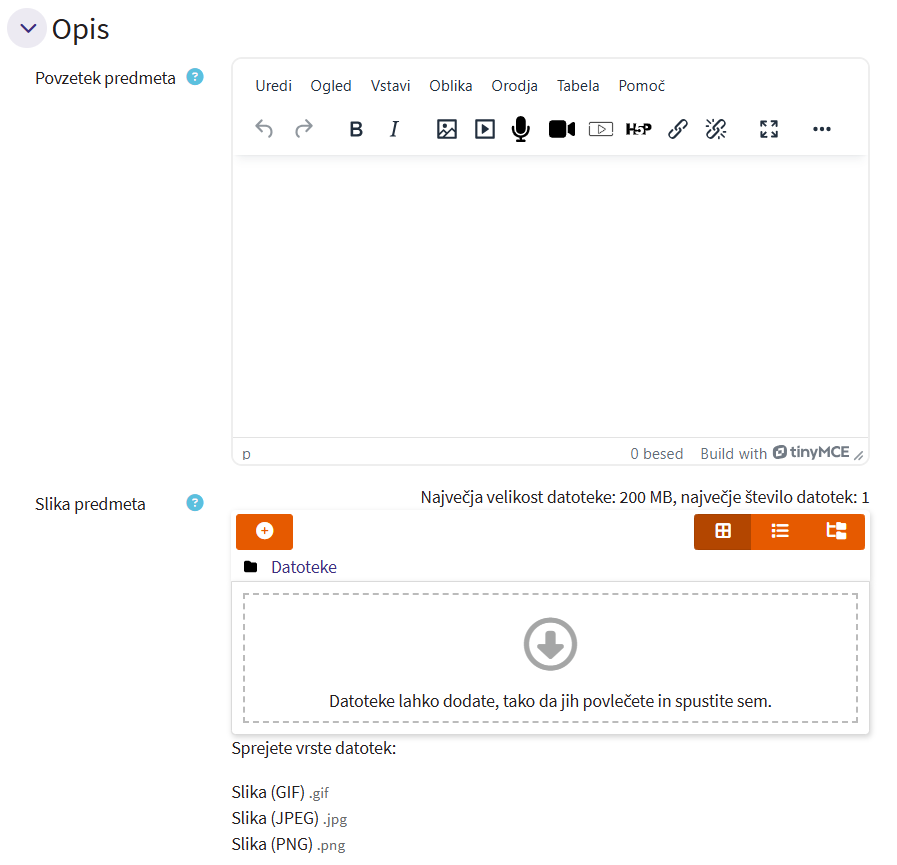Image resolution: width=897 pixels, height=865 pixels.
Task: Collapse the Opis section chevron
Action: [28, 28]
